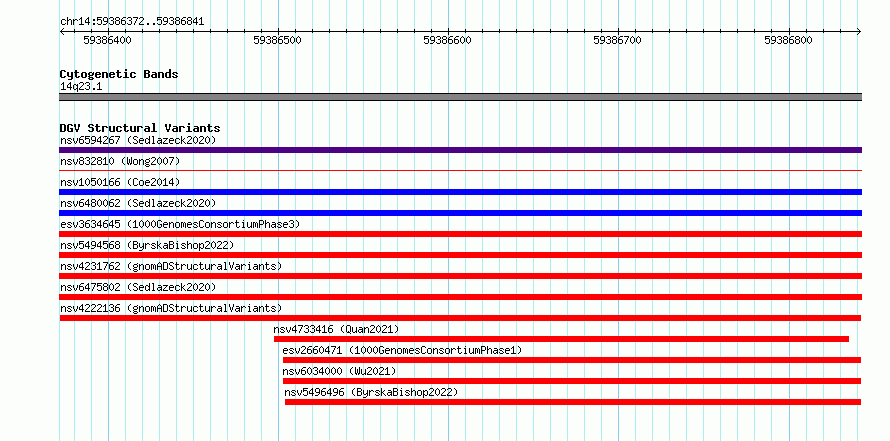Open esv2660471 (1000GenomesConsortiumPhase1) label
The image size is (890, 441).
402,350
